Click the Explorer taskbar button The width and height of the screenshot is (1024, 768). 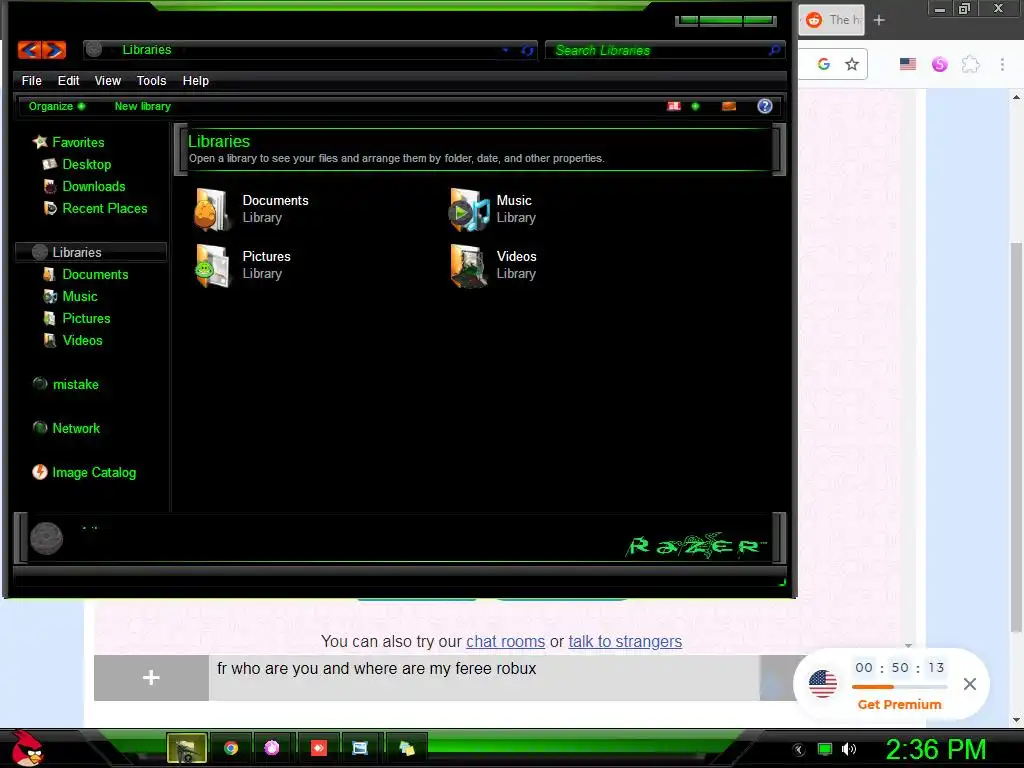click(x=186, y=748)
